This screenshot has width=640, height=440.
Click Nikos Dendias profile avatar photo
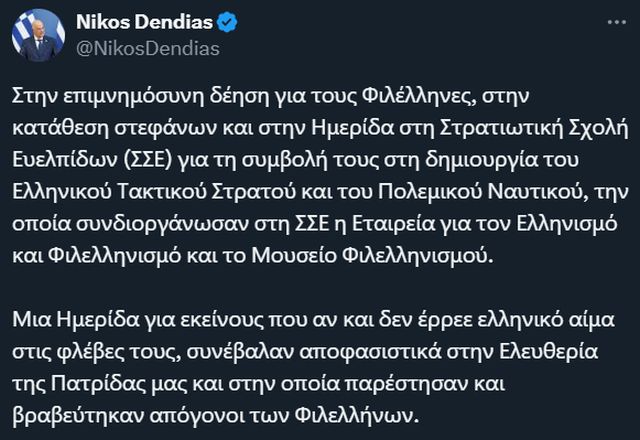[x=38, y=36]
